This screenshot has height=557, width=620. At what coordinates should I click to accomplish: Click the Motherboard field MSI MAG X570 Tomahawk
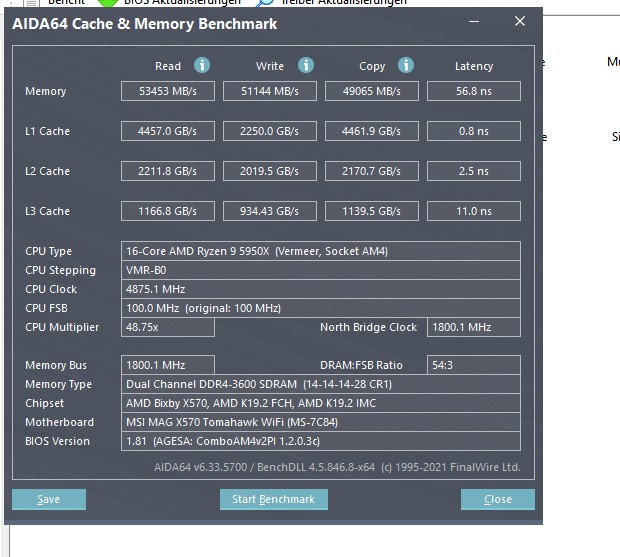click(x=321, y=422)
